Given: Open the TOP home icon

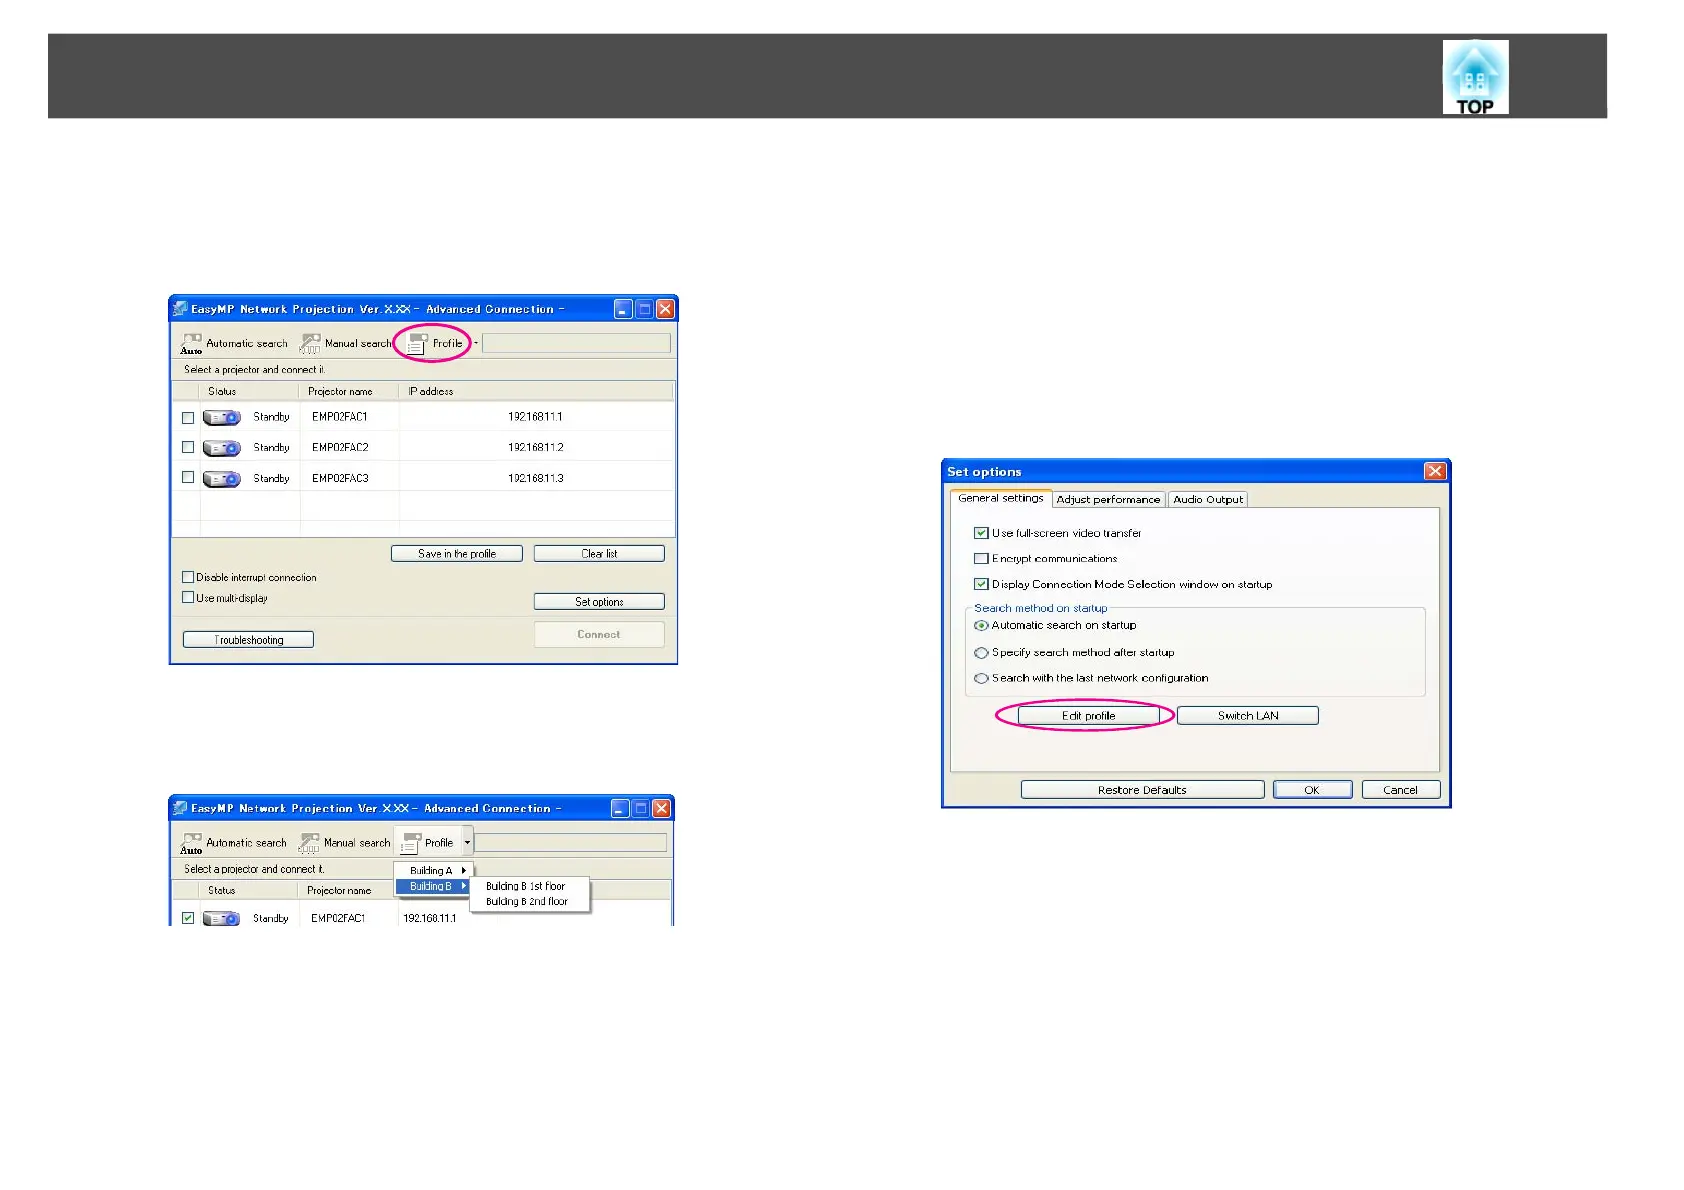Looking at the screenshot, I should (1475, 77).
